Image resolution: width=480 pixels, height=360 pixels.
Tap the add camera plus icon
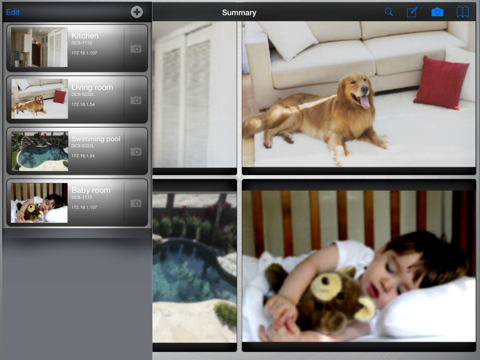[x=137, y=12]
